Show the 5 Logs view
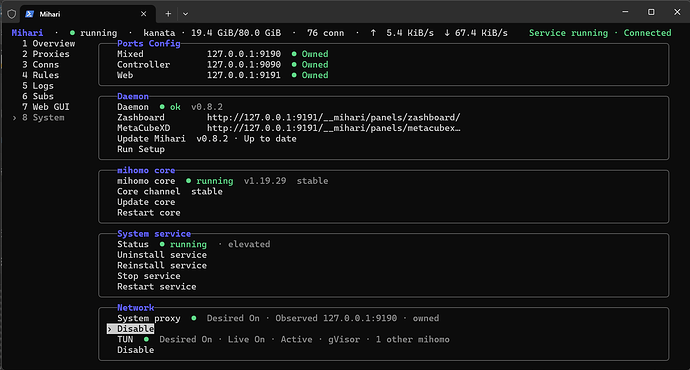This screenshot has width=690, height=370. pos(38,86)
